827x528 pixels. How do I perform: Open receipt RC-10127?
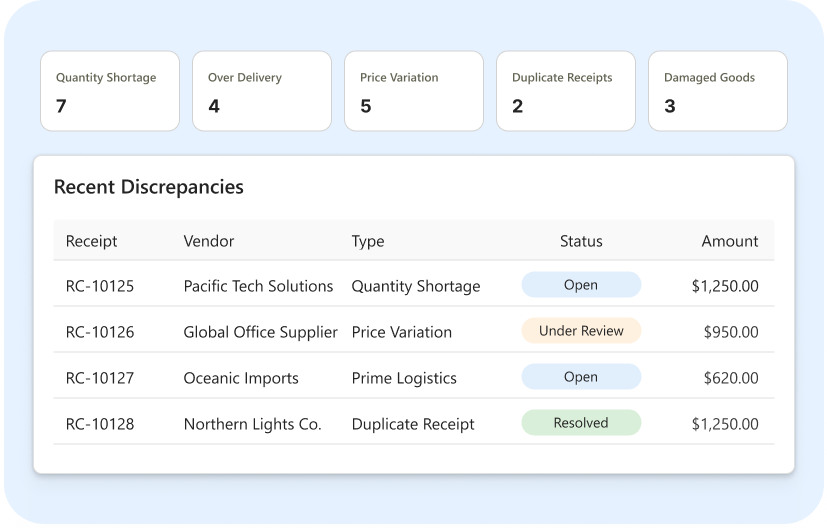pos(100,378)
